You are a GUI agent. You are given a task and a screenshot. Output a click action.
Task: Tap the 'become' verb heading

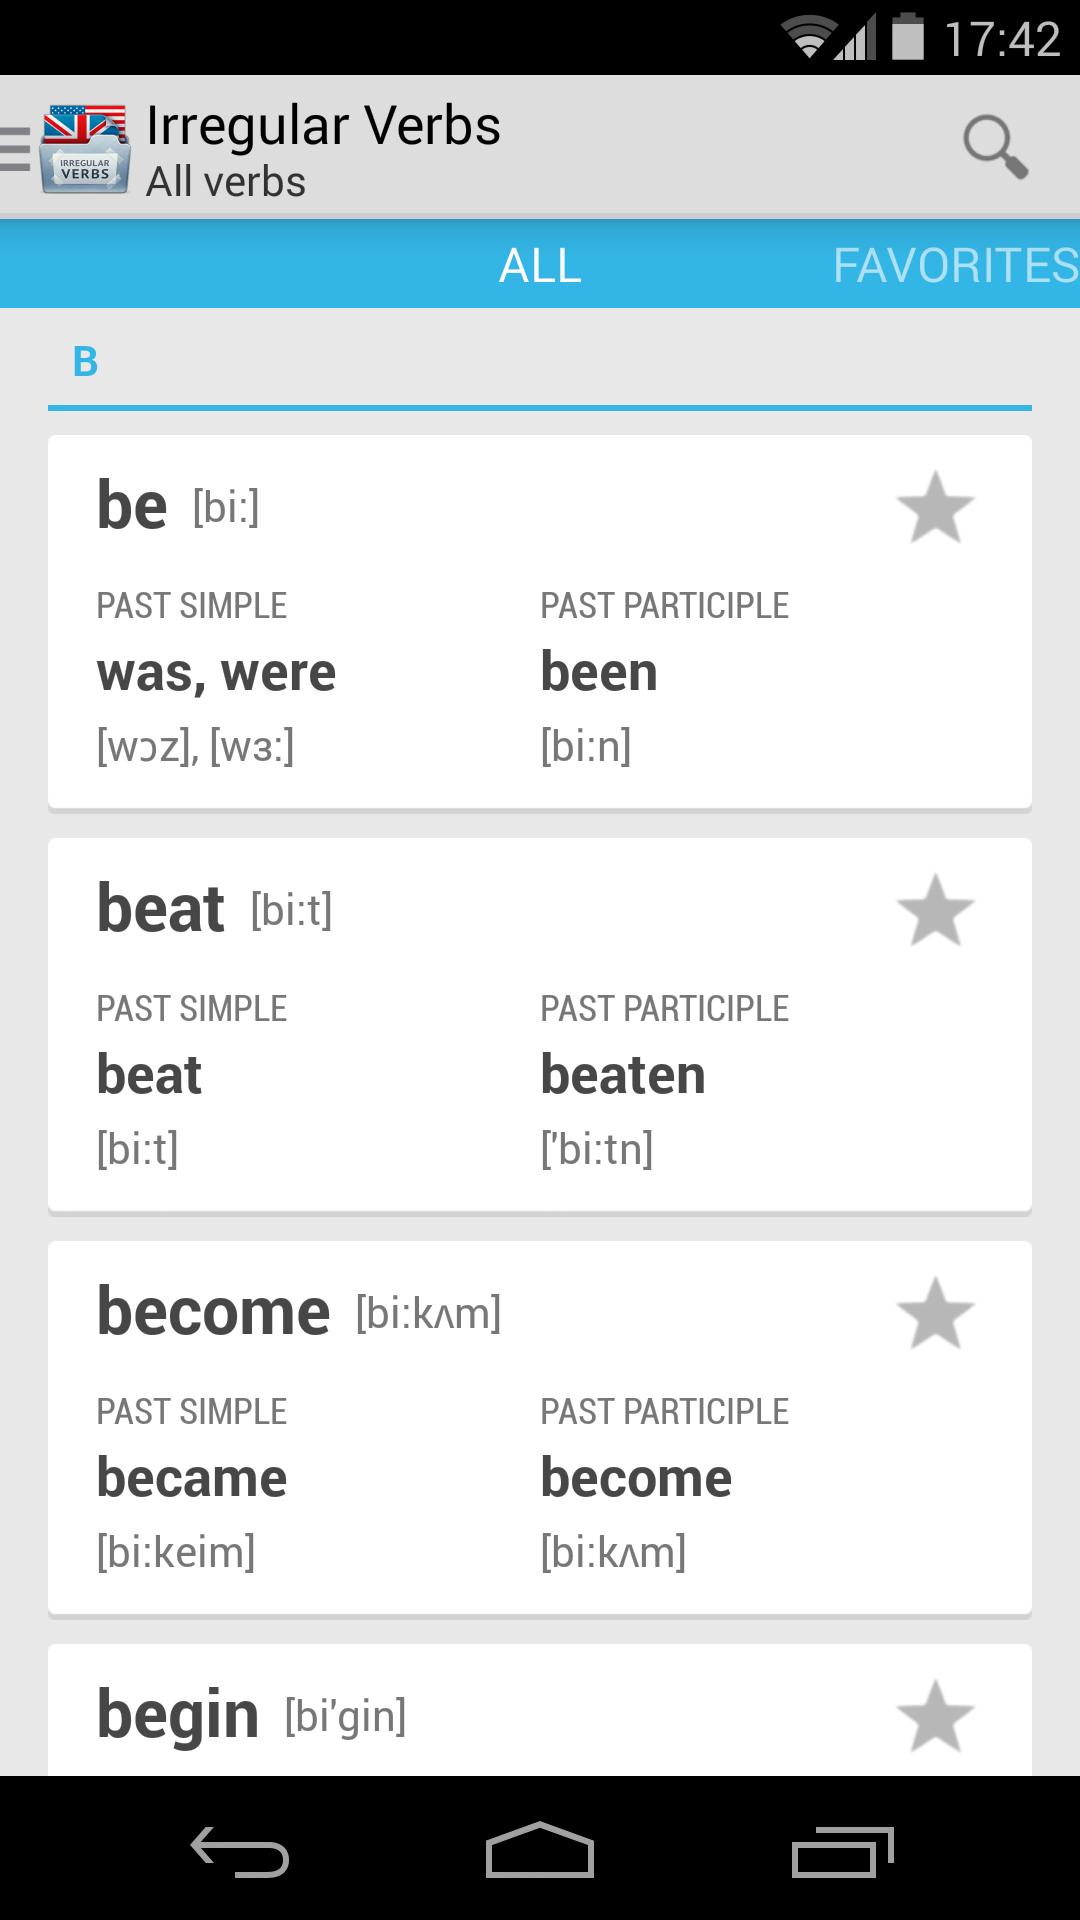click(x=213, y=1312)
